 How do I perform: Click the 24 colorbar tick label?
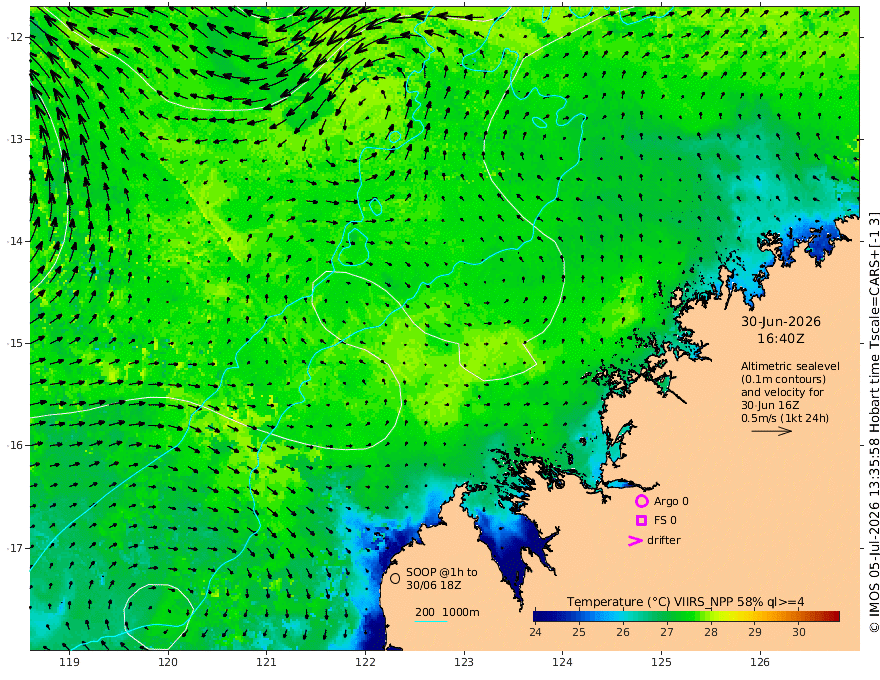(535, 632)
